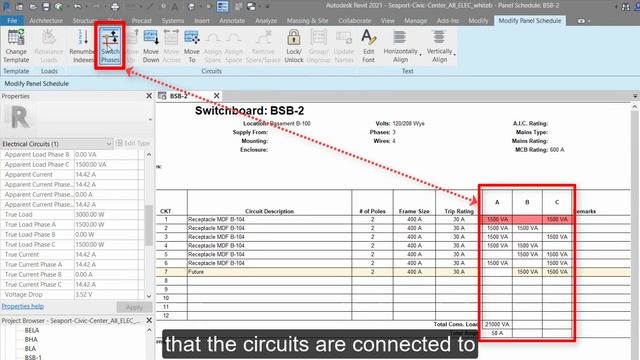
Task: Close the Properties palette
Action: 149,96
